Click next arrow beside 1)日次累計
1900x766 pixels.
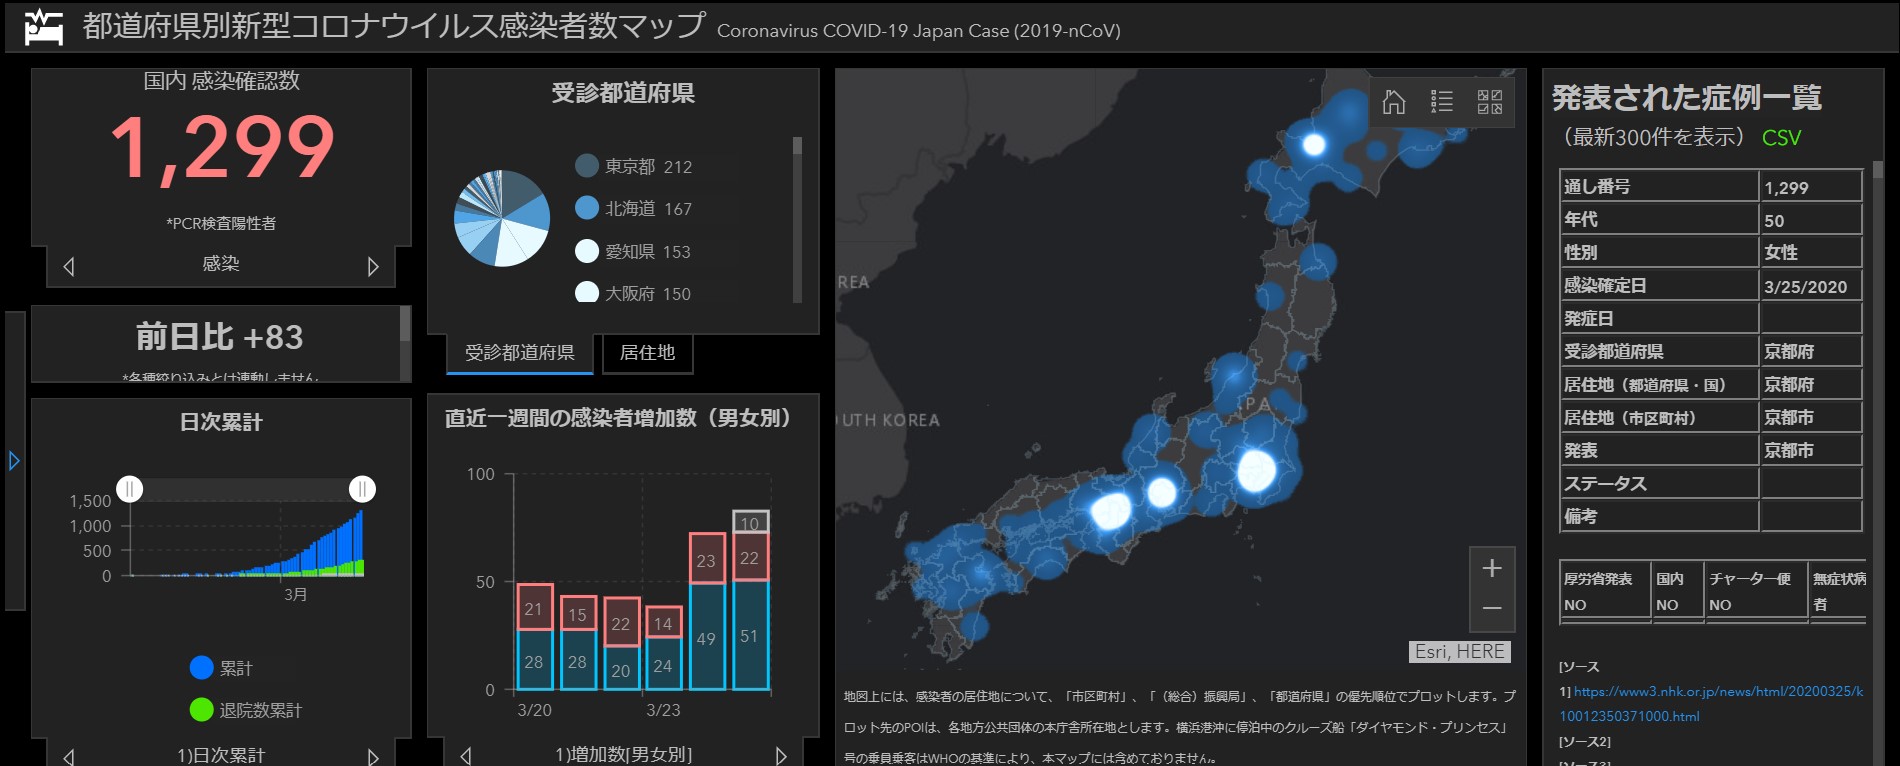tap(373, 757)
